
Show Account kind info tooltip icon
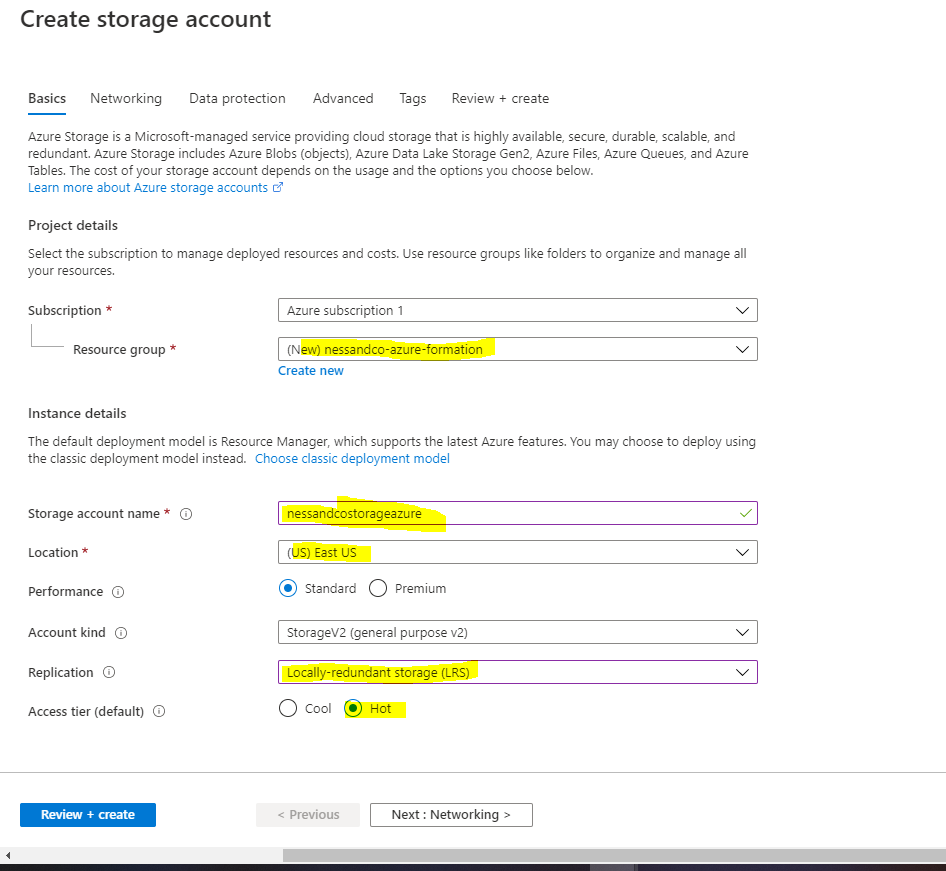[121, 633]
